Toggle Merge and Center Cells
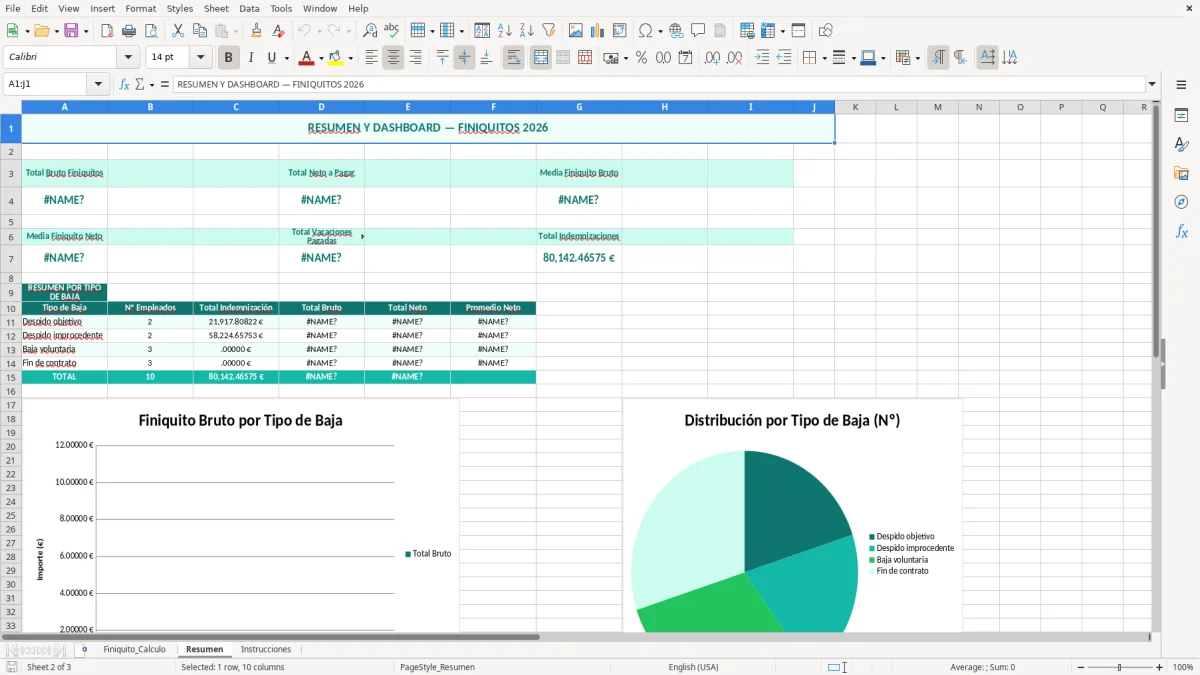The height and width of the screenshot is (675, 1200). [x=541, y=58]
